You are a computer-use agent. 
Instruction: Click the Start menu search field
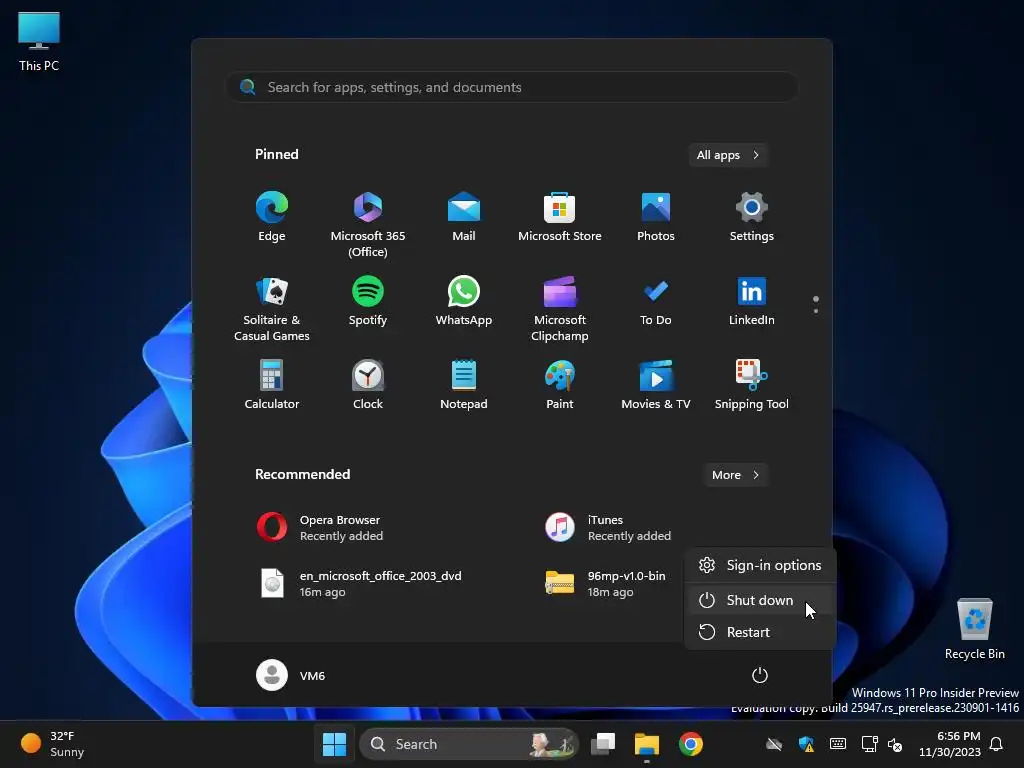pos(512,88)
